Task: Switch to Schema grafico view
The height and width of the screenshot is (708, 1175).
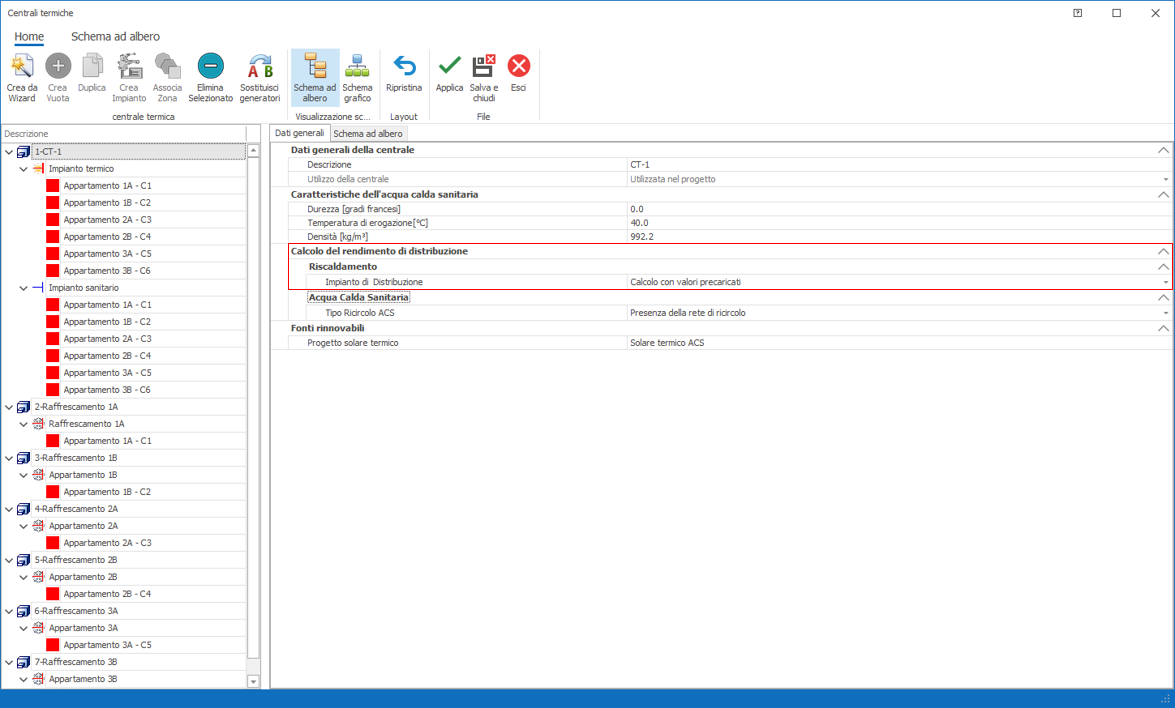Action: point(357,67)
